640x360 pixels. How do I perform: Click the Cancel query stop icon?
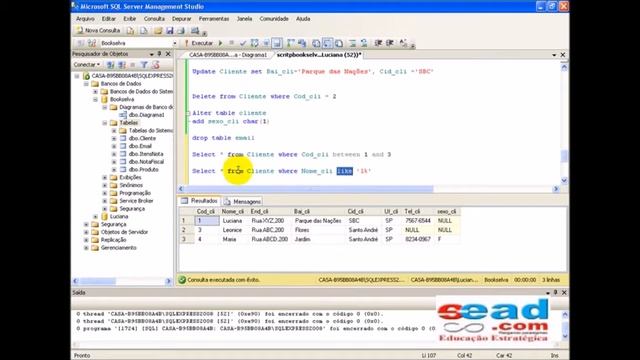click(x=231, y=43)
